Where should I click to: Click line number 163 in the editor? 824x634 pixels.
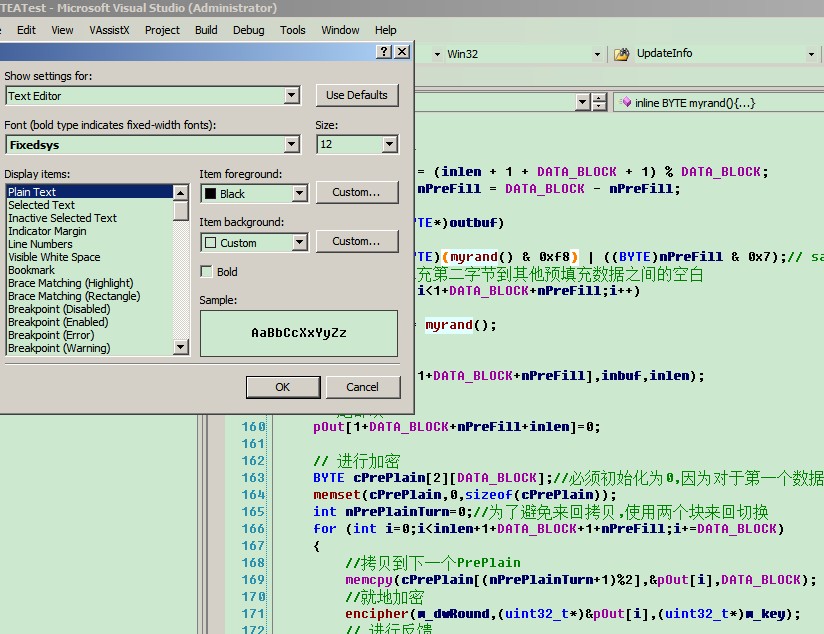(x=253, y=478)
